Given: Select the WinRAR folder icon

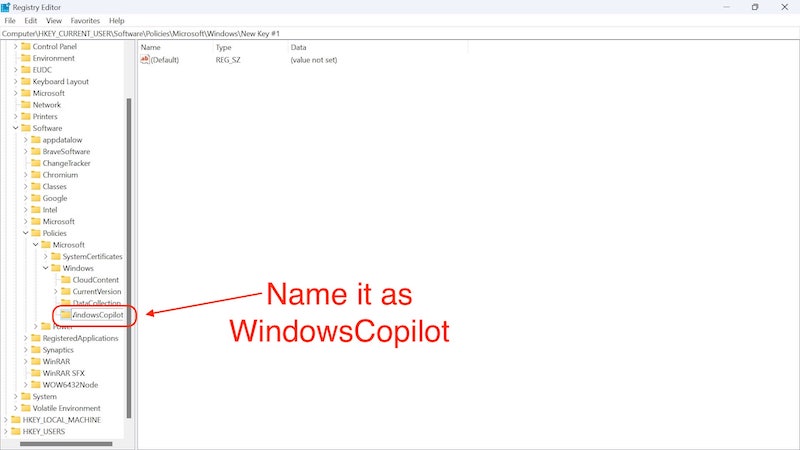Looking at the screenshot, I should pos(36,361).
